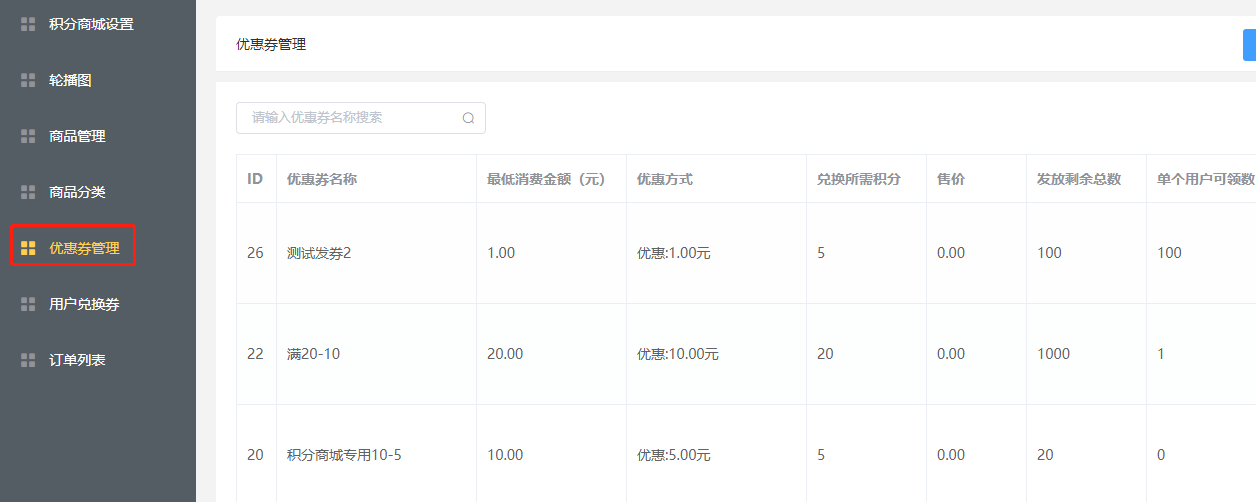Click the grid icon beside 商品分类
This screenshot has width=1256, height=502.
[28, 192]
